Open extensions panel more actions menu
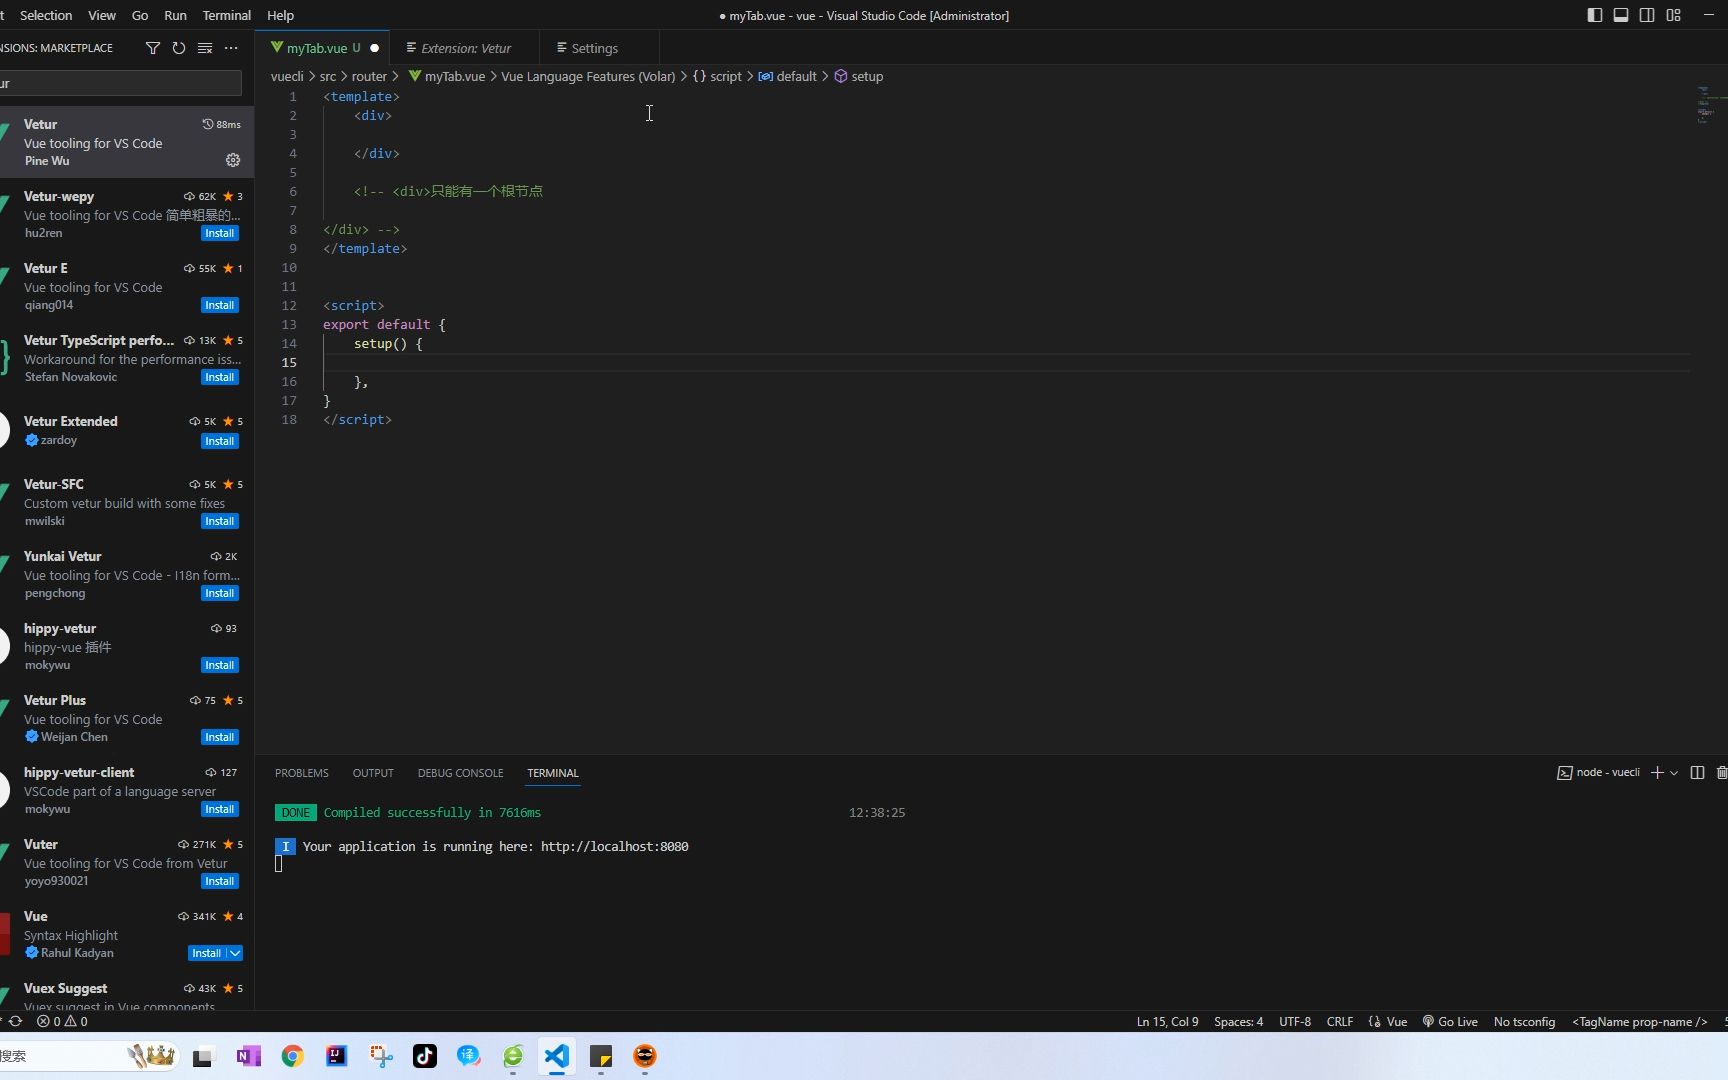Viewport: 1728px width, 1080px height. pos(231,48)
